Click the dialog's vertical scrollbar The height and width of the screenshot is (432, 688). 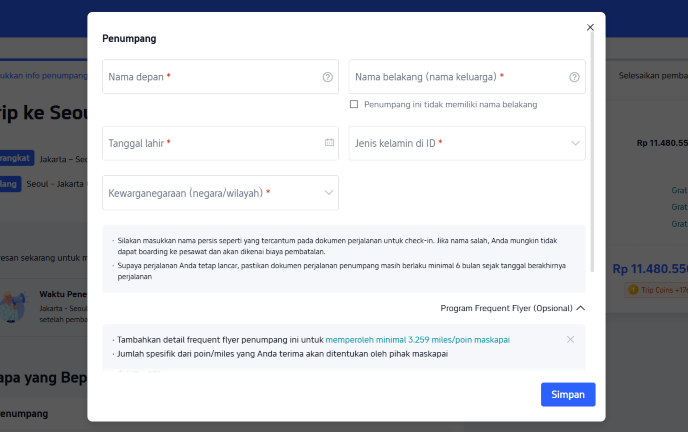(x=592, y=151)
